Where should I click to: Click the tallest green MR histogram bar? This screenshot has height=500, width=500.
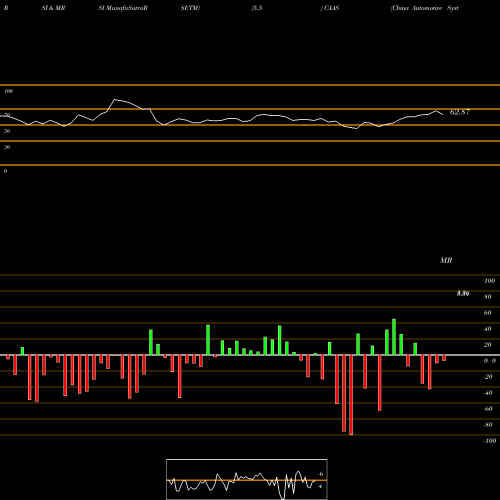pos(394,337)
